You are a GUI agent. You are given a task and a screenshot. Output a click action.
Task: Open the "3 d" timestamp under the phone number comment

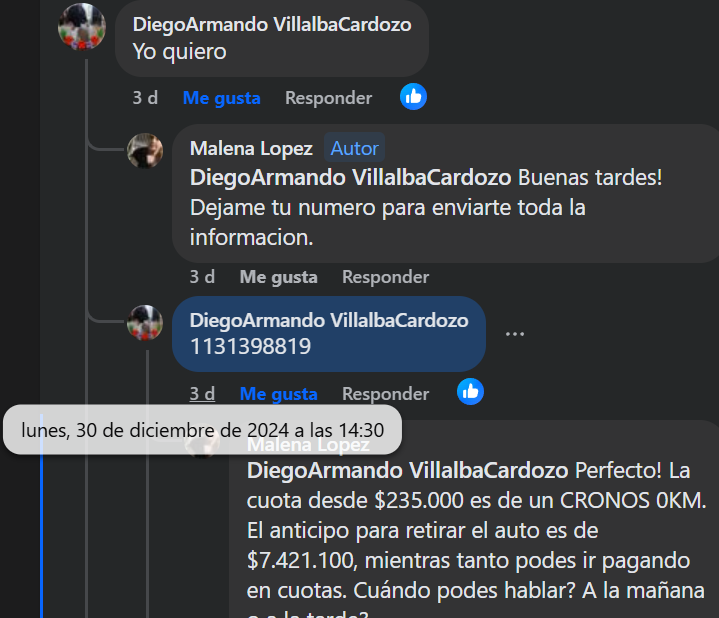(202, 394)
